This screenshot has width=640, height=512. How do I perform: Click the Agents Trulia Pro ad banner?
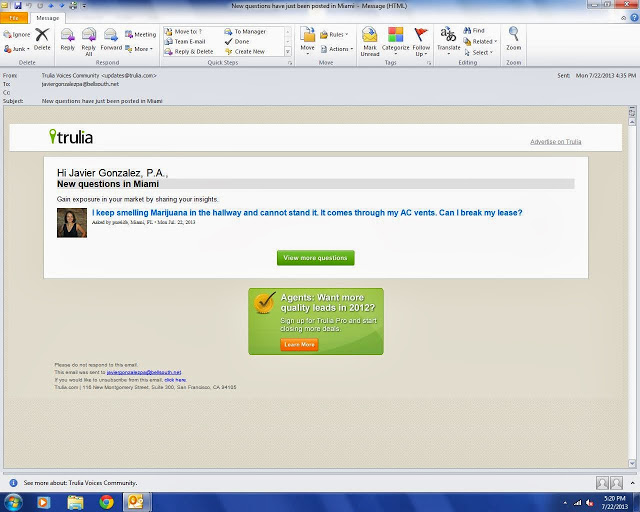[x=316, y=321]
